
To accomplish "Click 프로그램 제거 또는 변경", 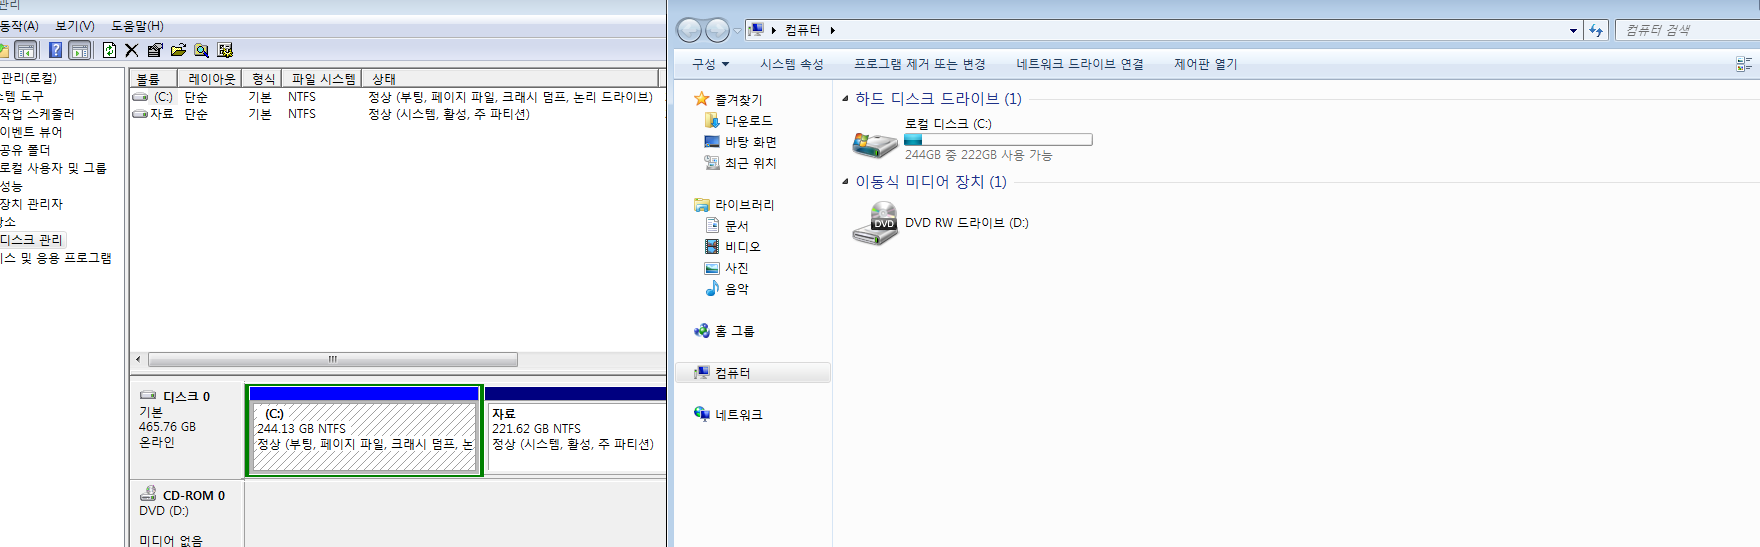I will click(x=920, y=64).
